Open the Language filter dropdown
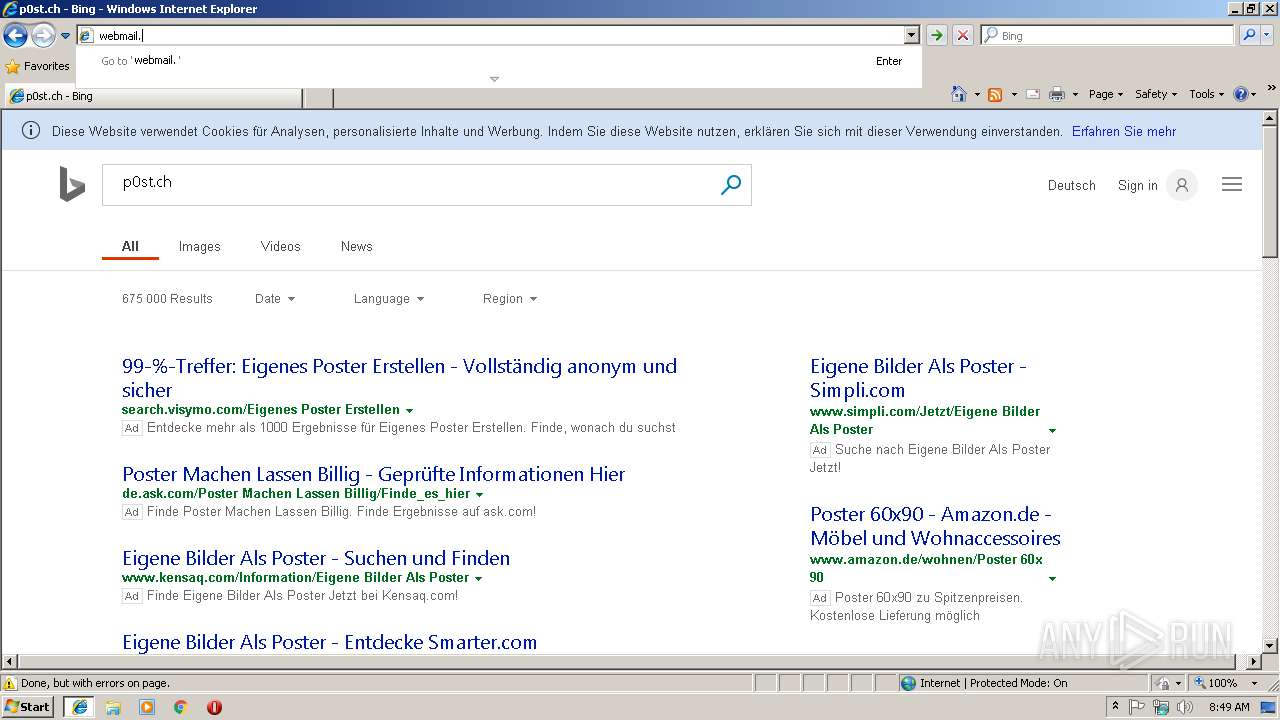This screenshot has width=1280, height=720. tap(389, 298)
